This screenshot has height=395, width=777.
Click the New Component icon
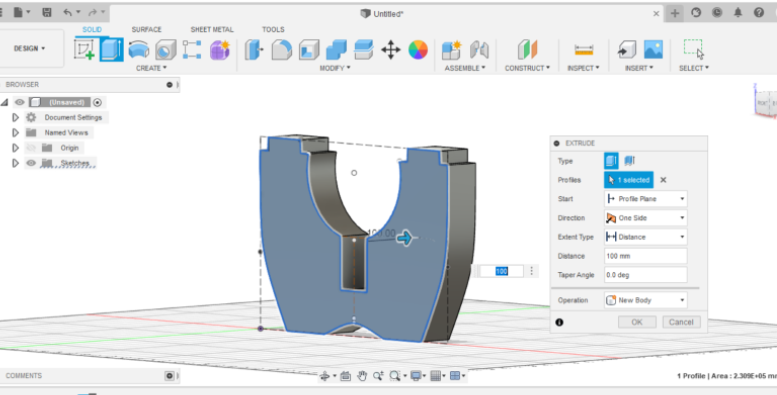coord(451,50)
